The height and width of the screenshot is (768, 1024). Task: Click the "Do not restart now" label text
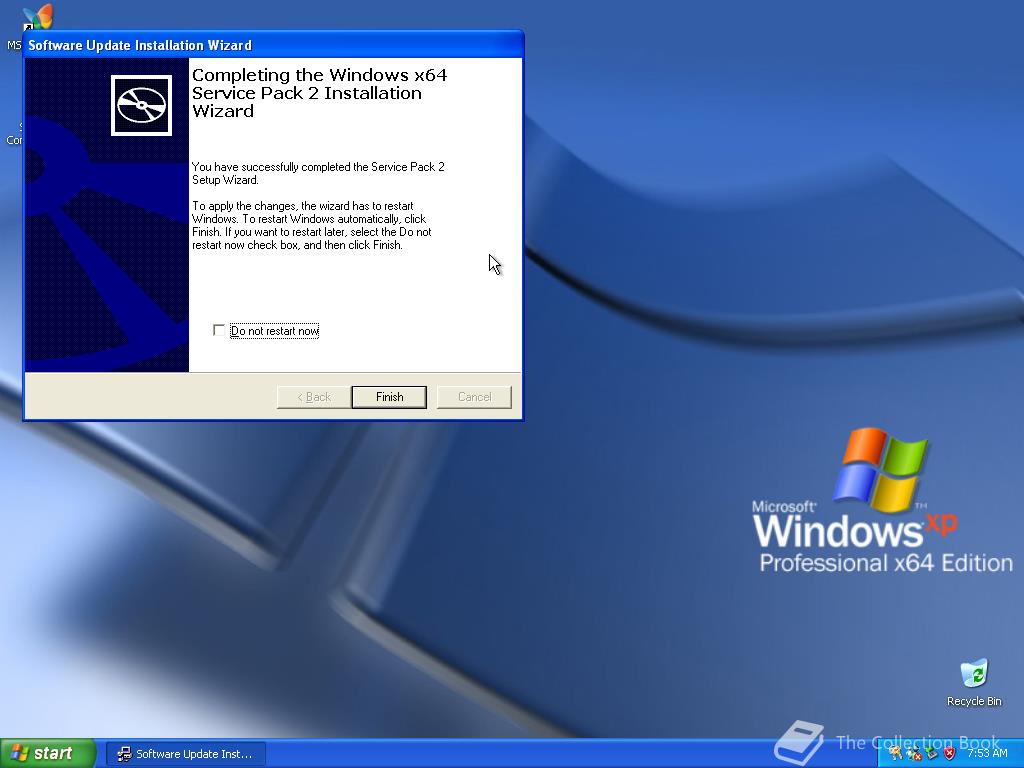click(x=274, y=330)
